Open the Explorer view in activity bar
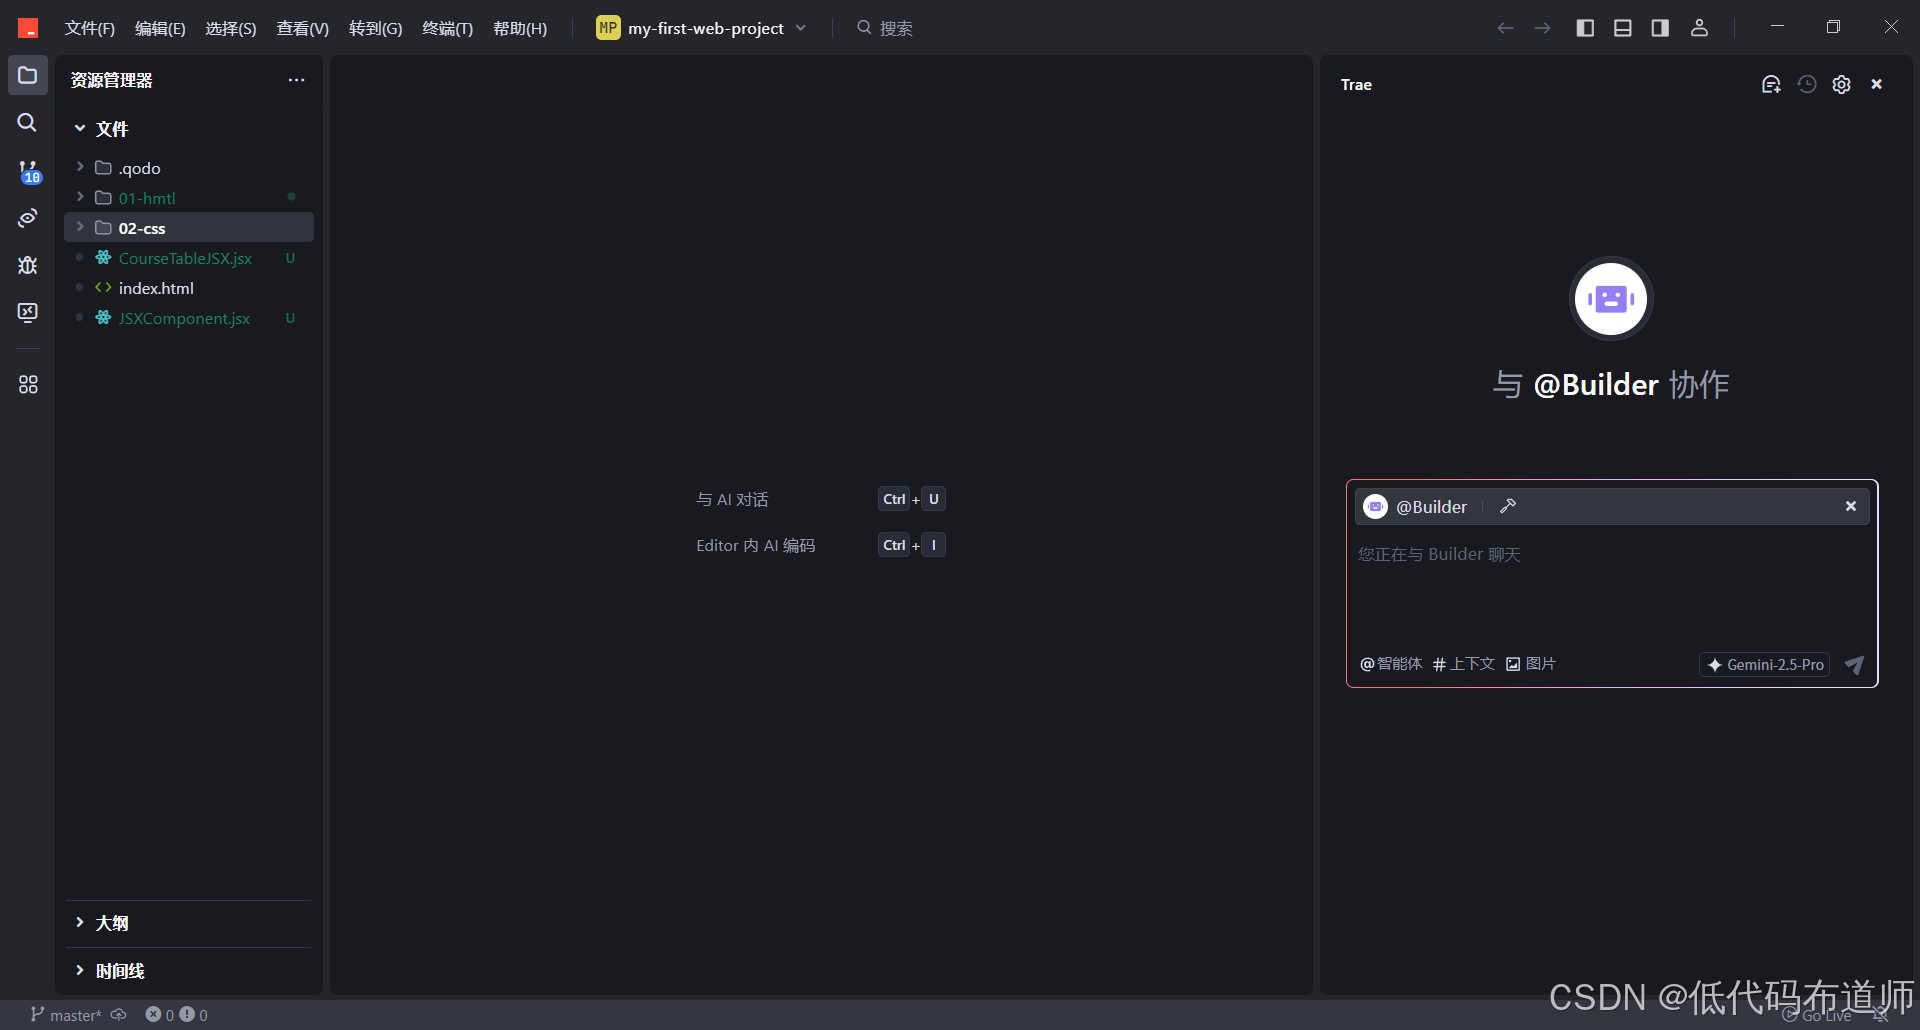 point(28,76)
